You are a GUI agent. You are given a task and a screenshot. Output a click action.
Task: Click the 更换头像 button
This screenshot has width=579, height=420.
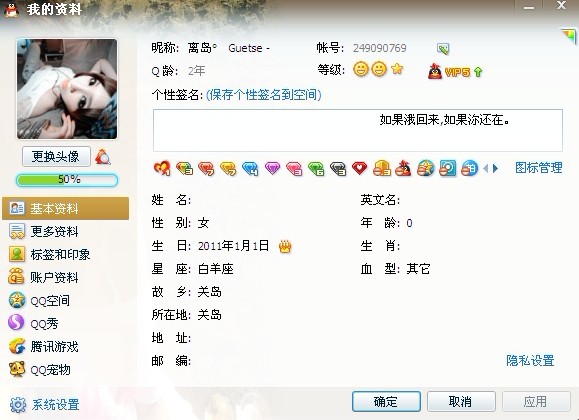pyautogui.click(x=56, y=157)
